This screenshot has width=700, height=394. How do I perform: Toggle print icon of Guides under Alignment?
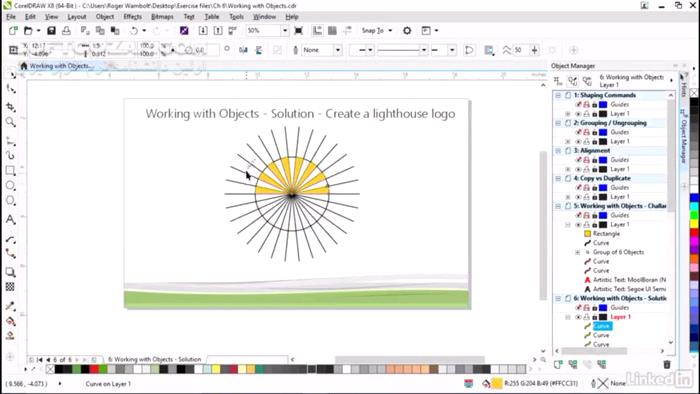[587, 160]
